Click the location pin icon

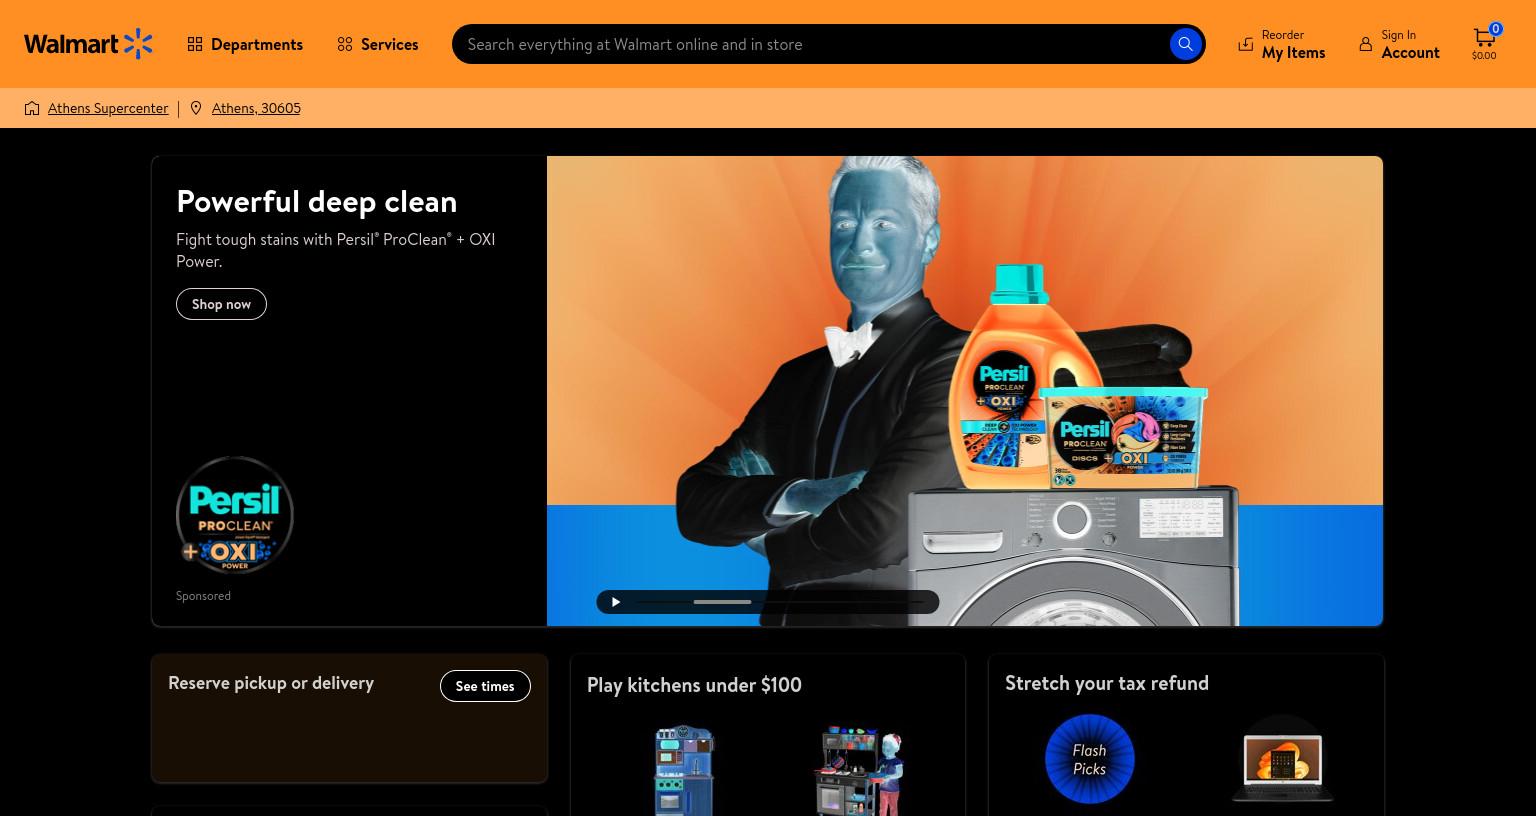pyautogui.click(x=196, y=108)
